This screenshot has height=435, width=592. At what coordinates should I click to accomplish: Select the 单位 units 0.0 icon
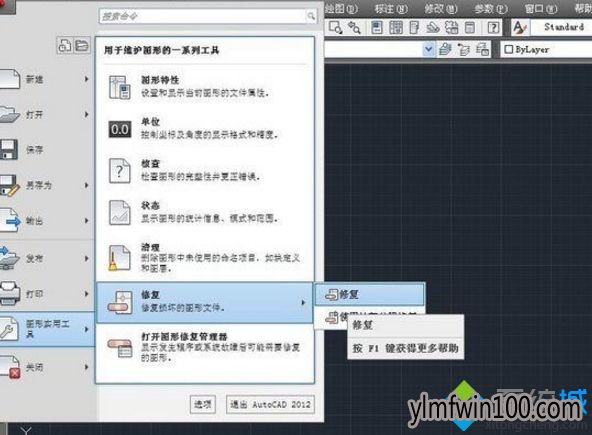[x=120, y=129]
